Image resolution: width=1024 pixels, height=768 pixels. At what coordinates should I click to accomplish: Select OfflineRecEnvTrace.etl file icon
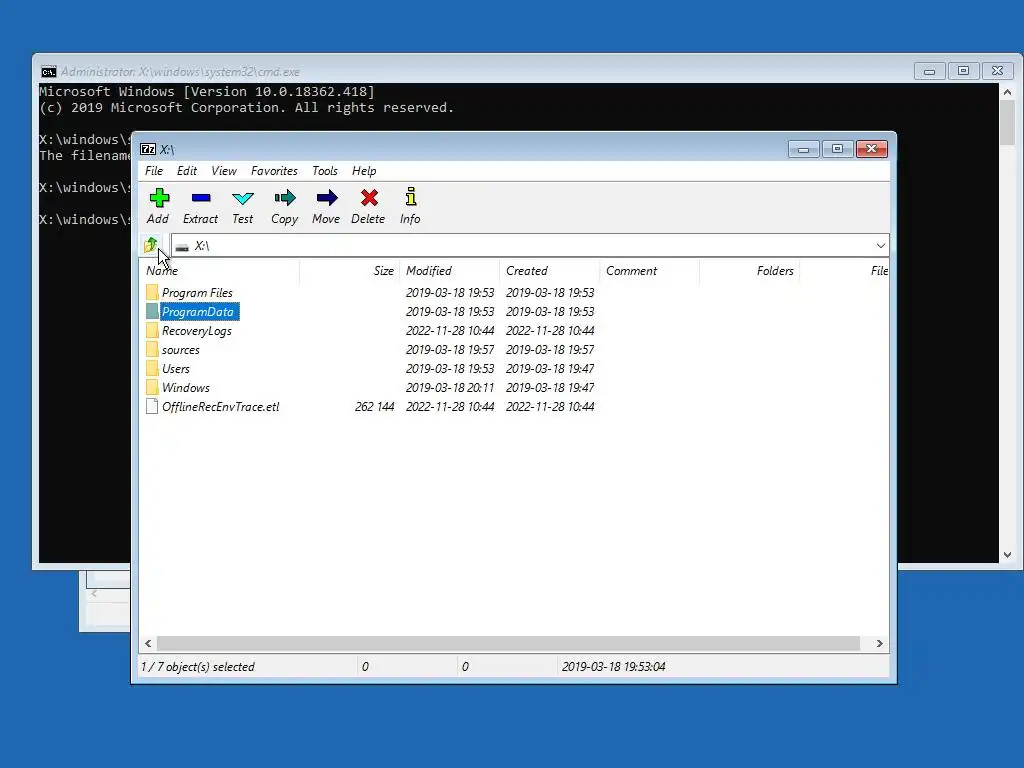click(x=152, y=406)
